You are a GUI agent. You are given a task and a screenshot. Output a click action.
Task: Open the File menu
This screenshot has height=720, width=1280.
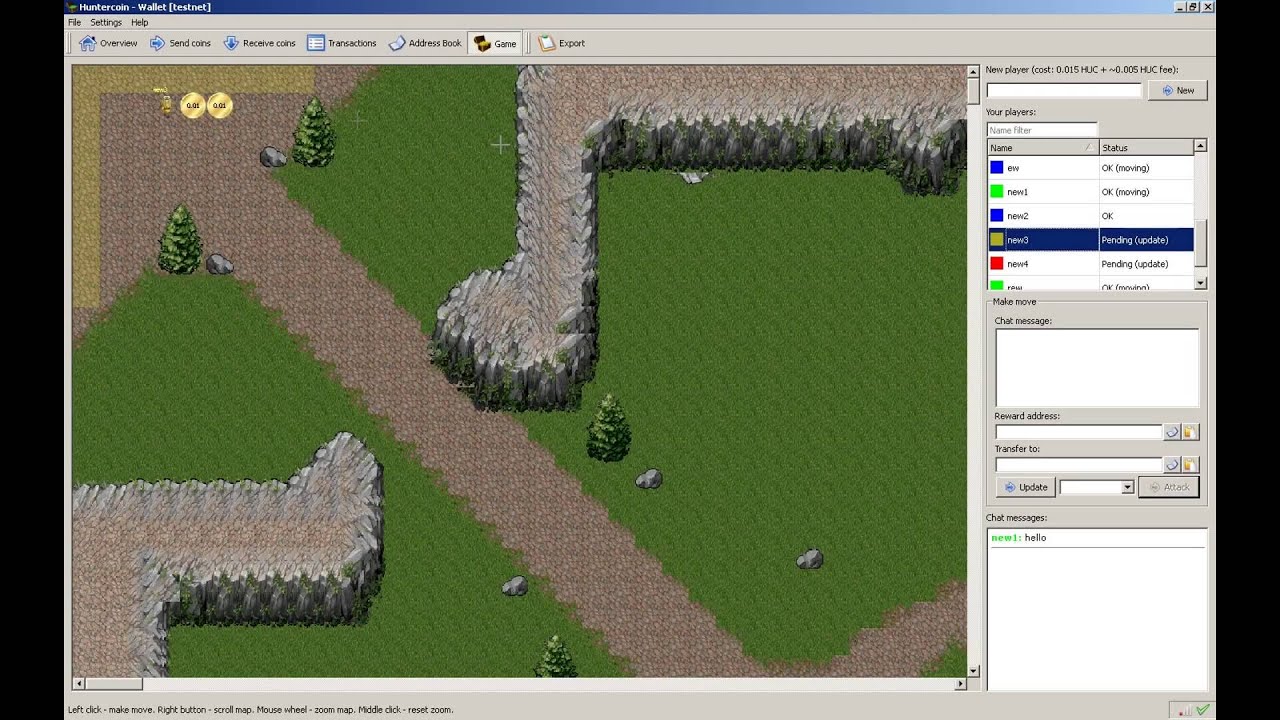(x=74, y=22)
